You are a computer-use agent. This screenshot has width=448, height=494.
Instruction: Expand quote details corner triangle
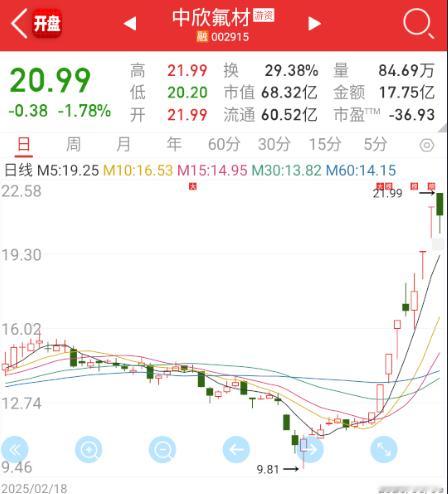443,128
